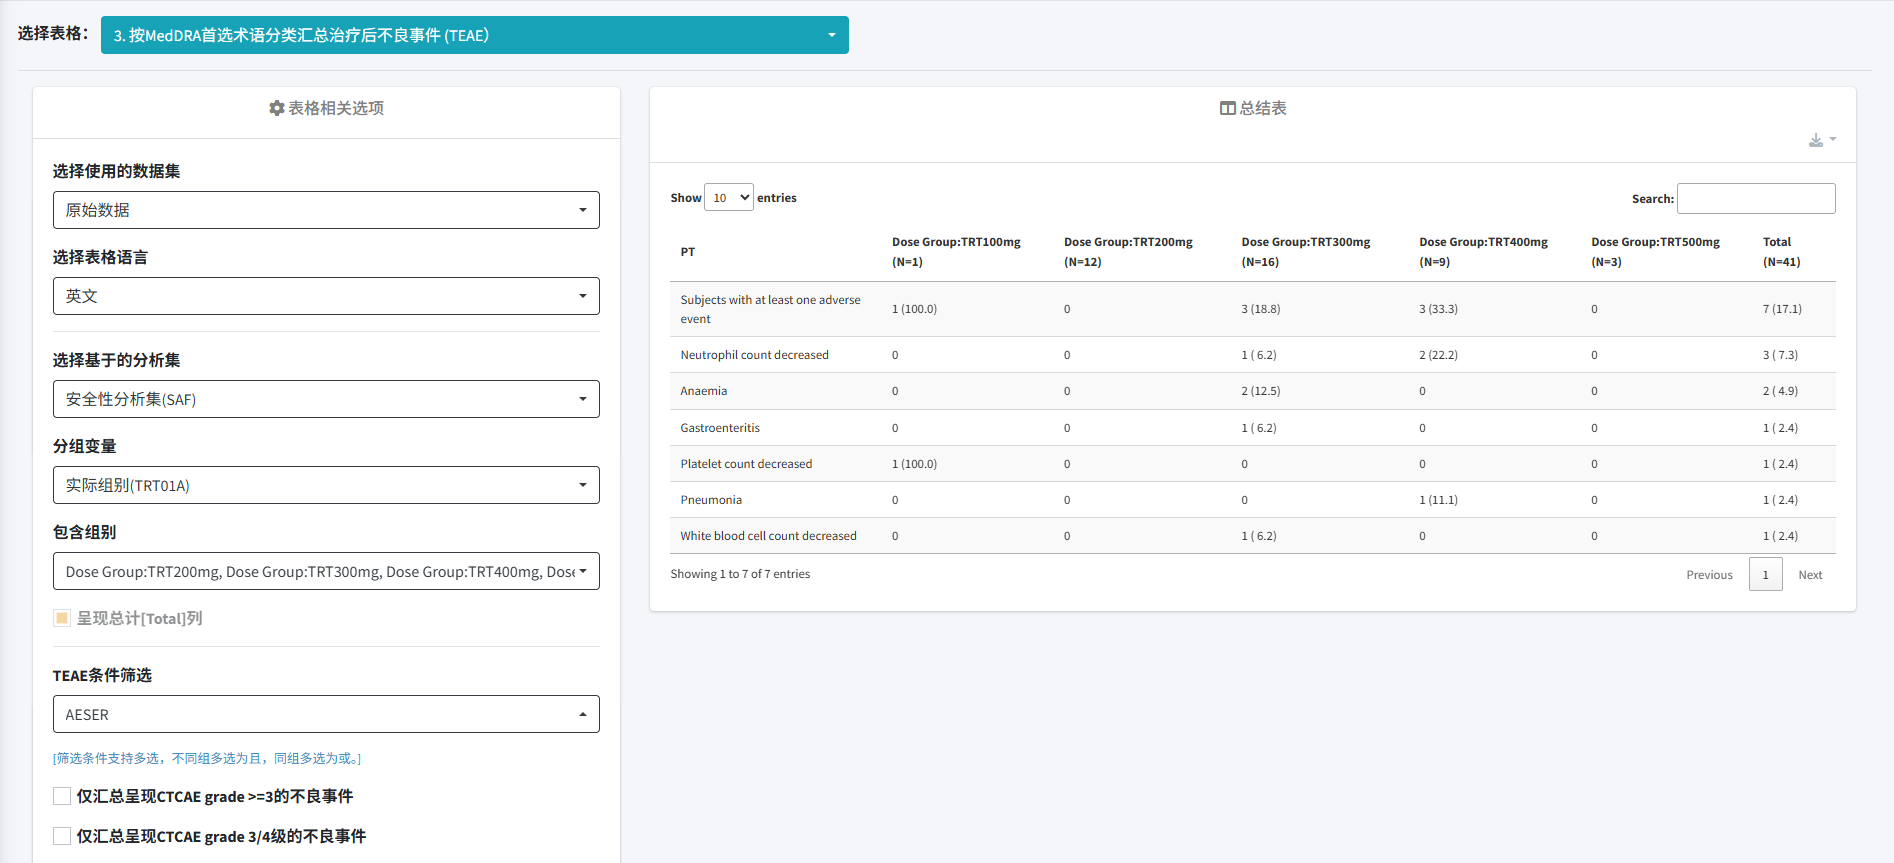Select page 1 in the pagination
The width and height of the screenshot is (1894, 863).
1765,575
